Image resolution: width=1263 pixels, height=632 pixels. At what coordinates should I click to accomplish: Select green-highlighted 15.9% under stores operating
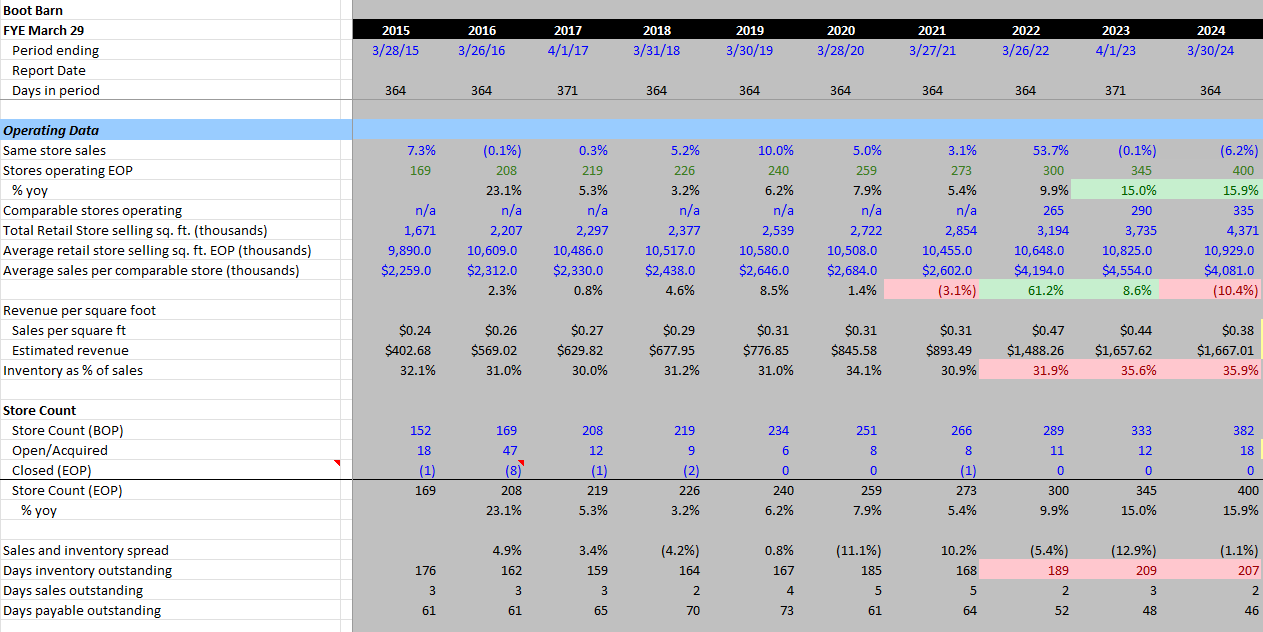(1212, 190)
